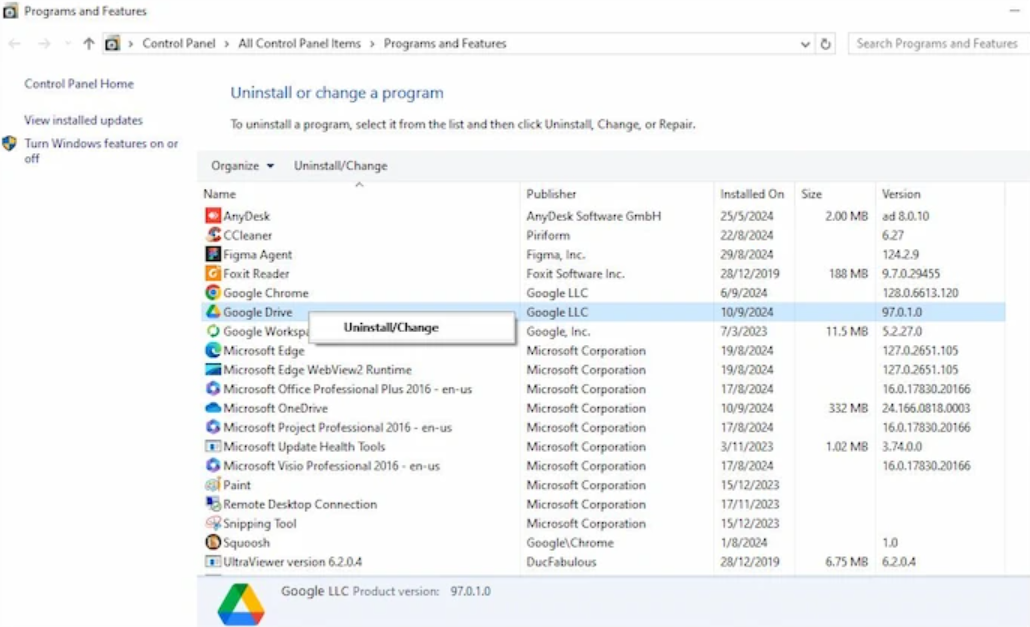The image size is (1030, 627).
Task: Click the Programs and Features title bar icon
Action: pos(11,11)
